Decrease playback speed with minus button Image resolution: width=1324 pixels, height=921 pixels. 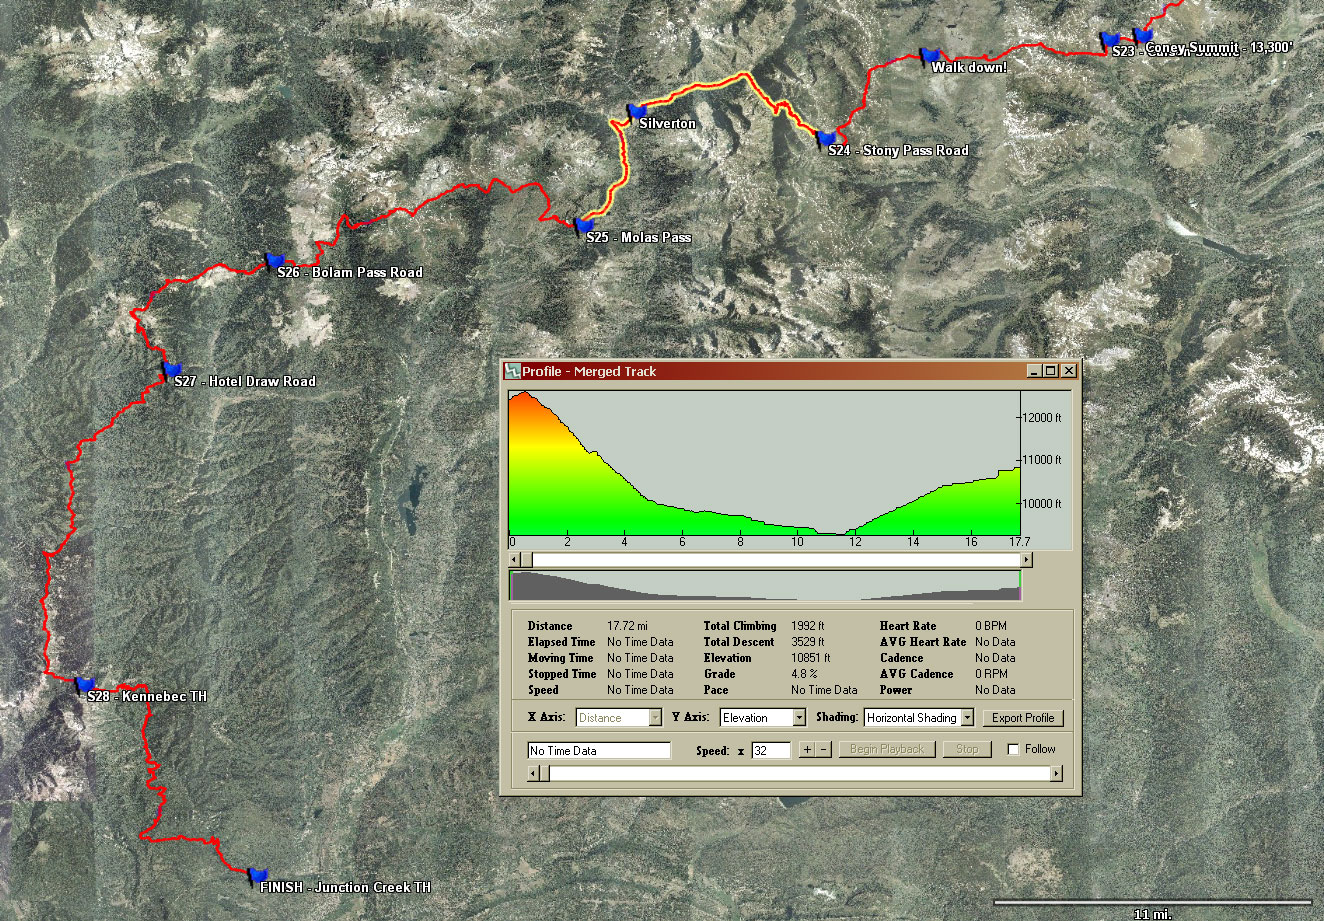click(x=824, y=749)
